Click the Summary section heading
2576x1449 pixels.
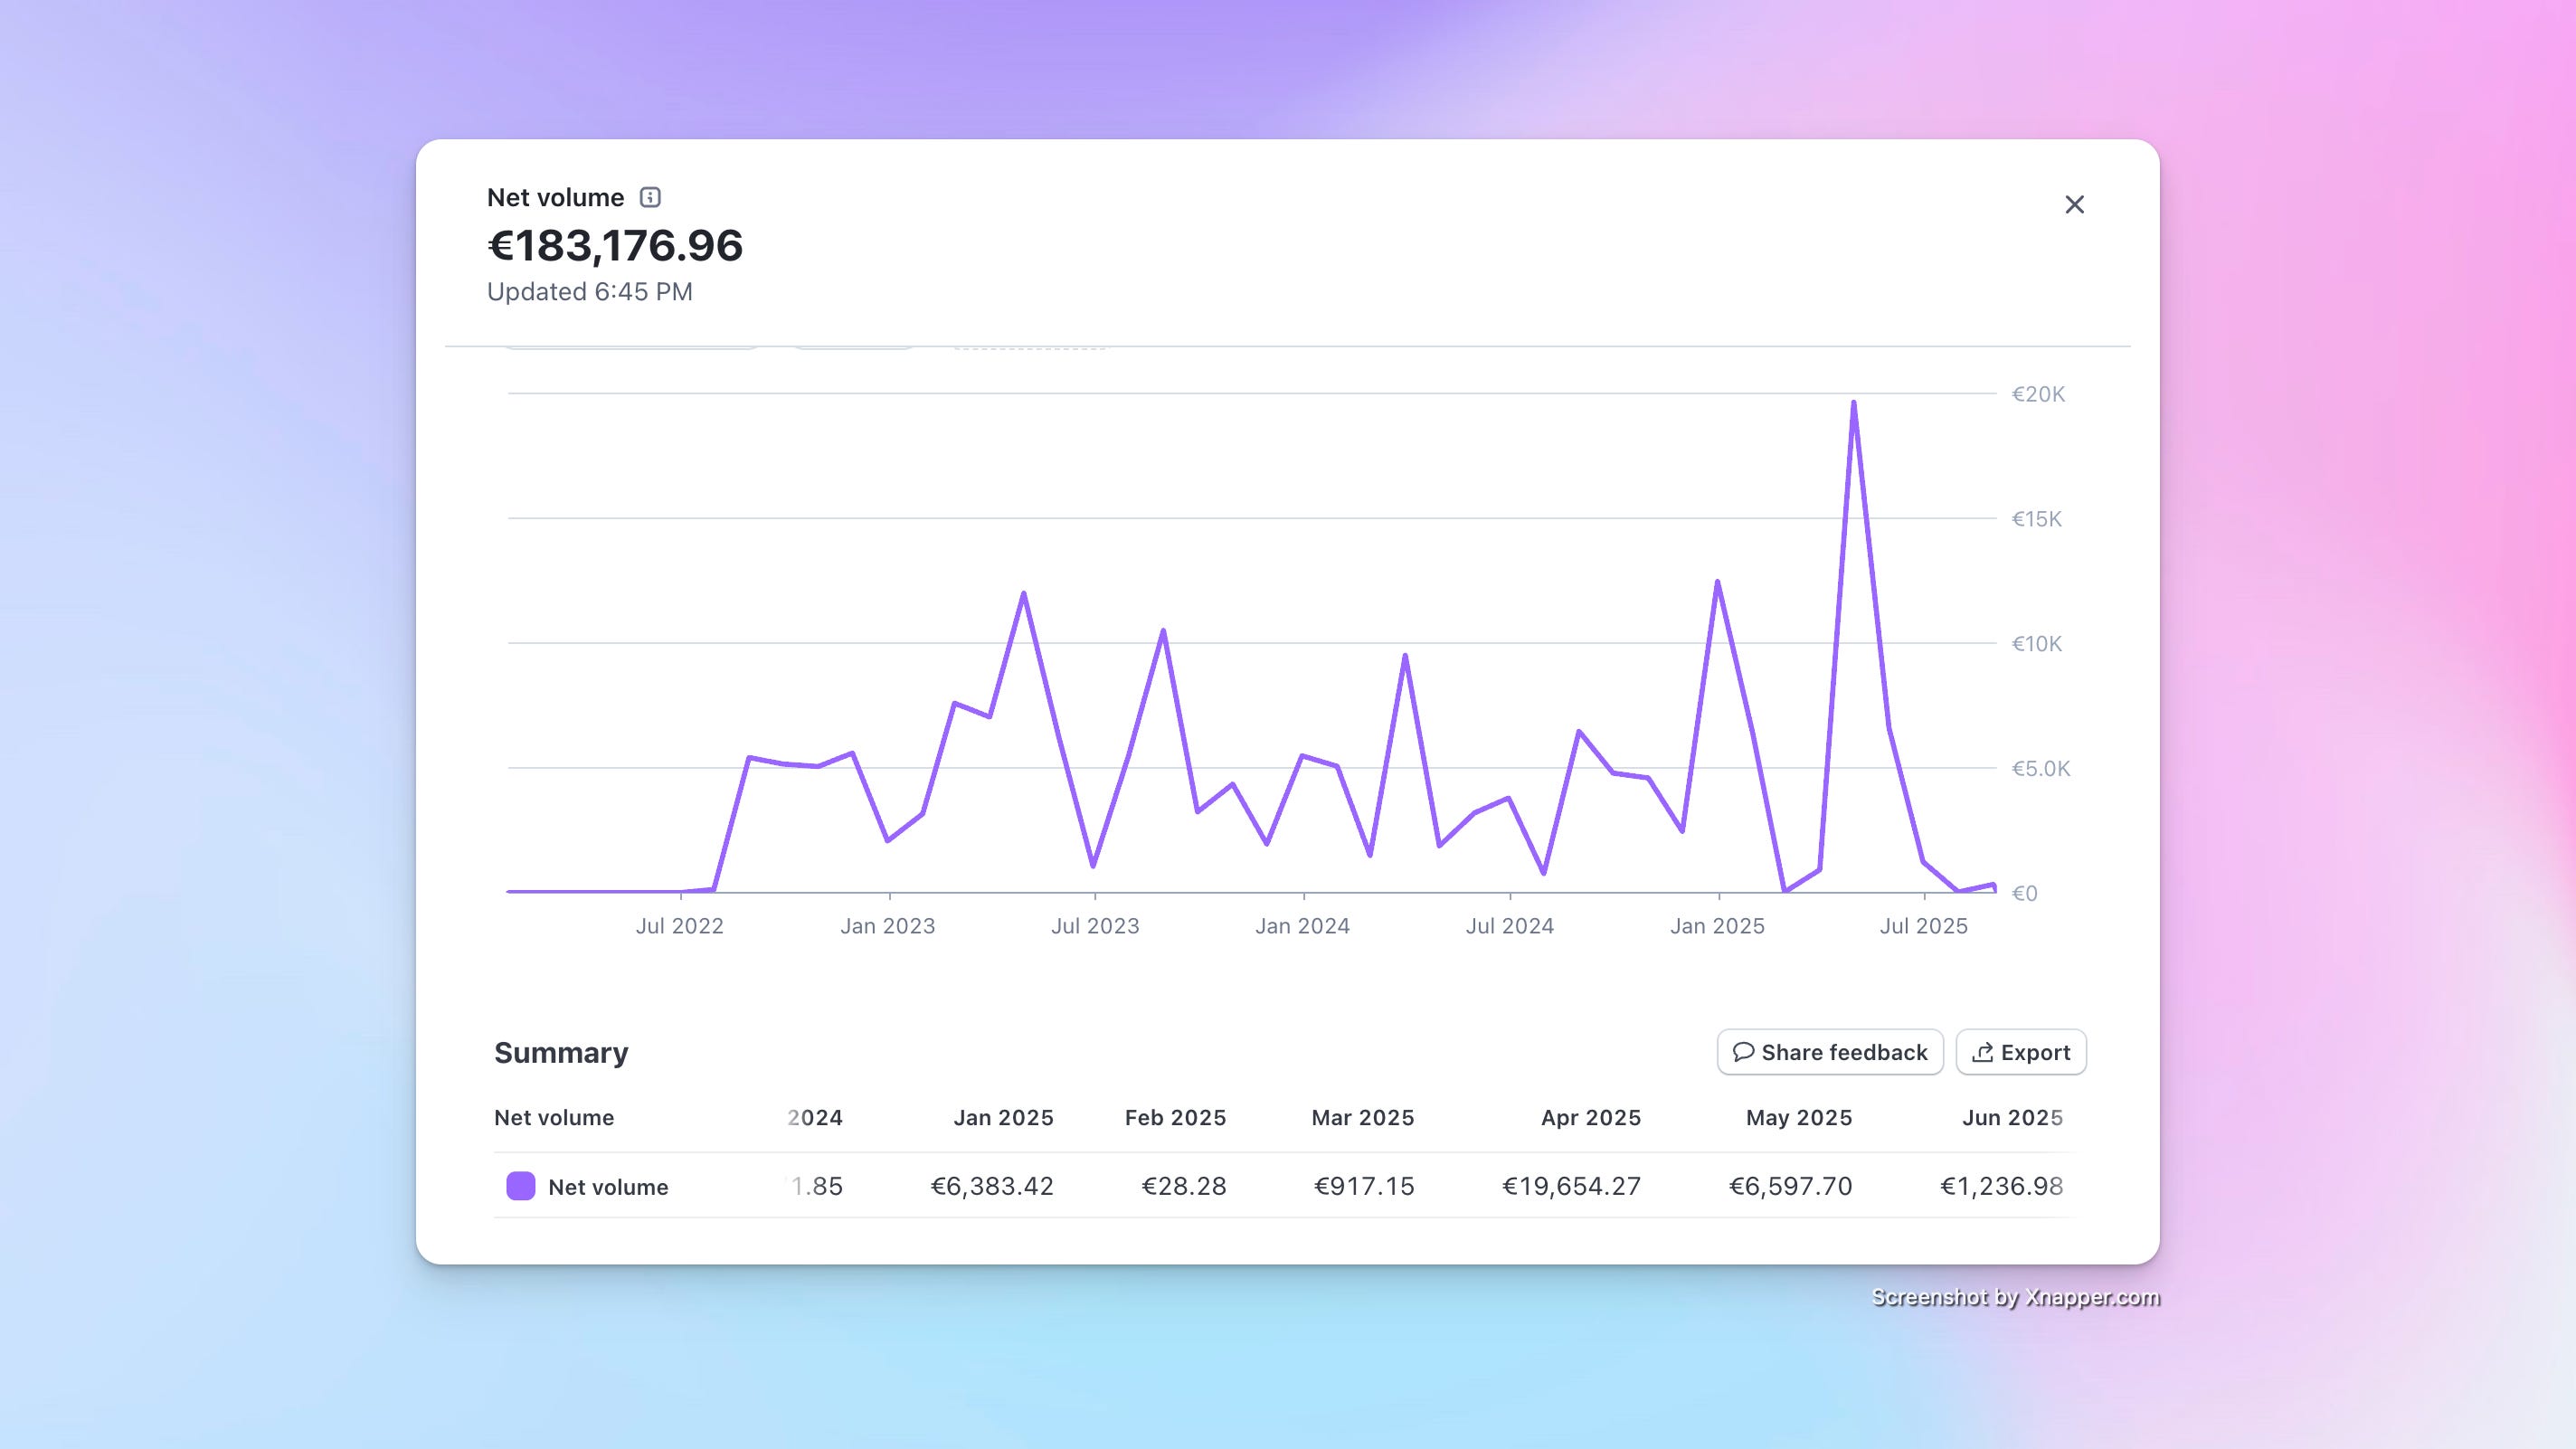tap(561, 1052)
